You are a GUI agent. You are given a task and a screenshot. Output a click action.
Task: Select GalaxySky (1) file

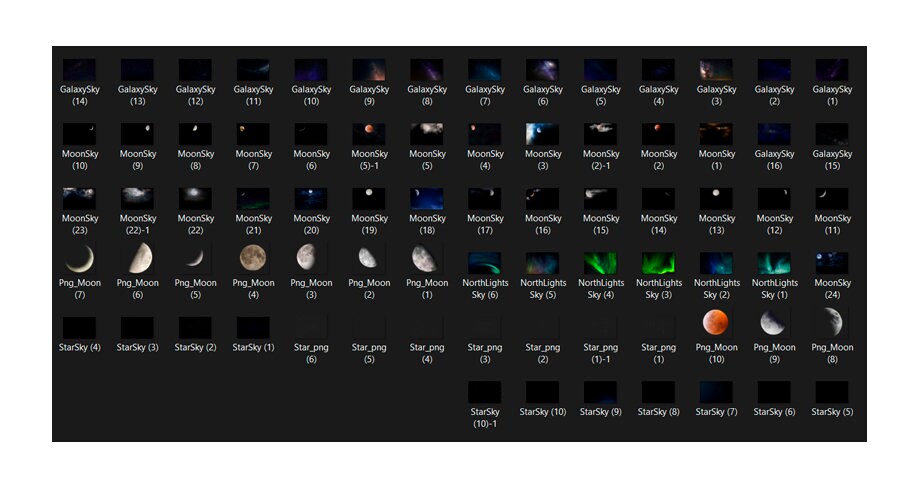pyautogui.click(x=832, y=70)
